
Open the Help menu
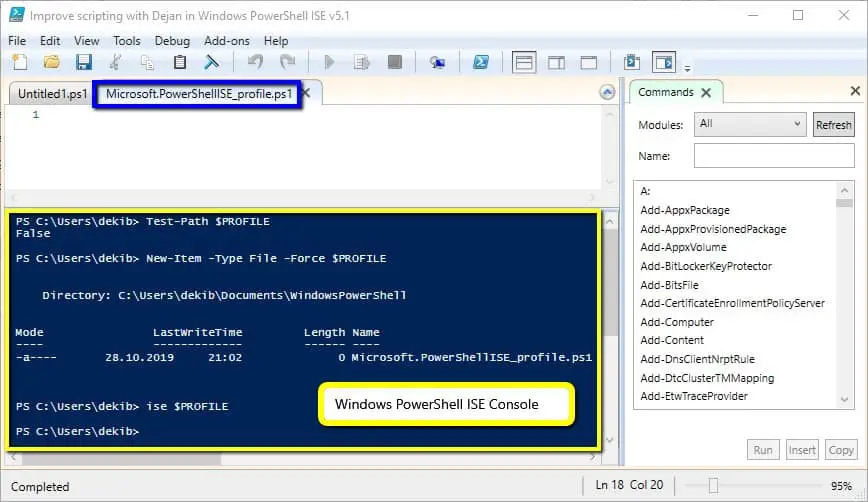(x=276, y=41)
